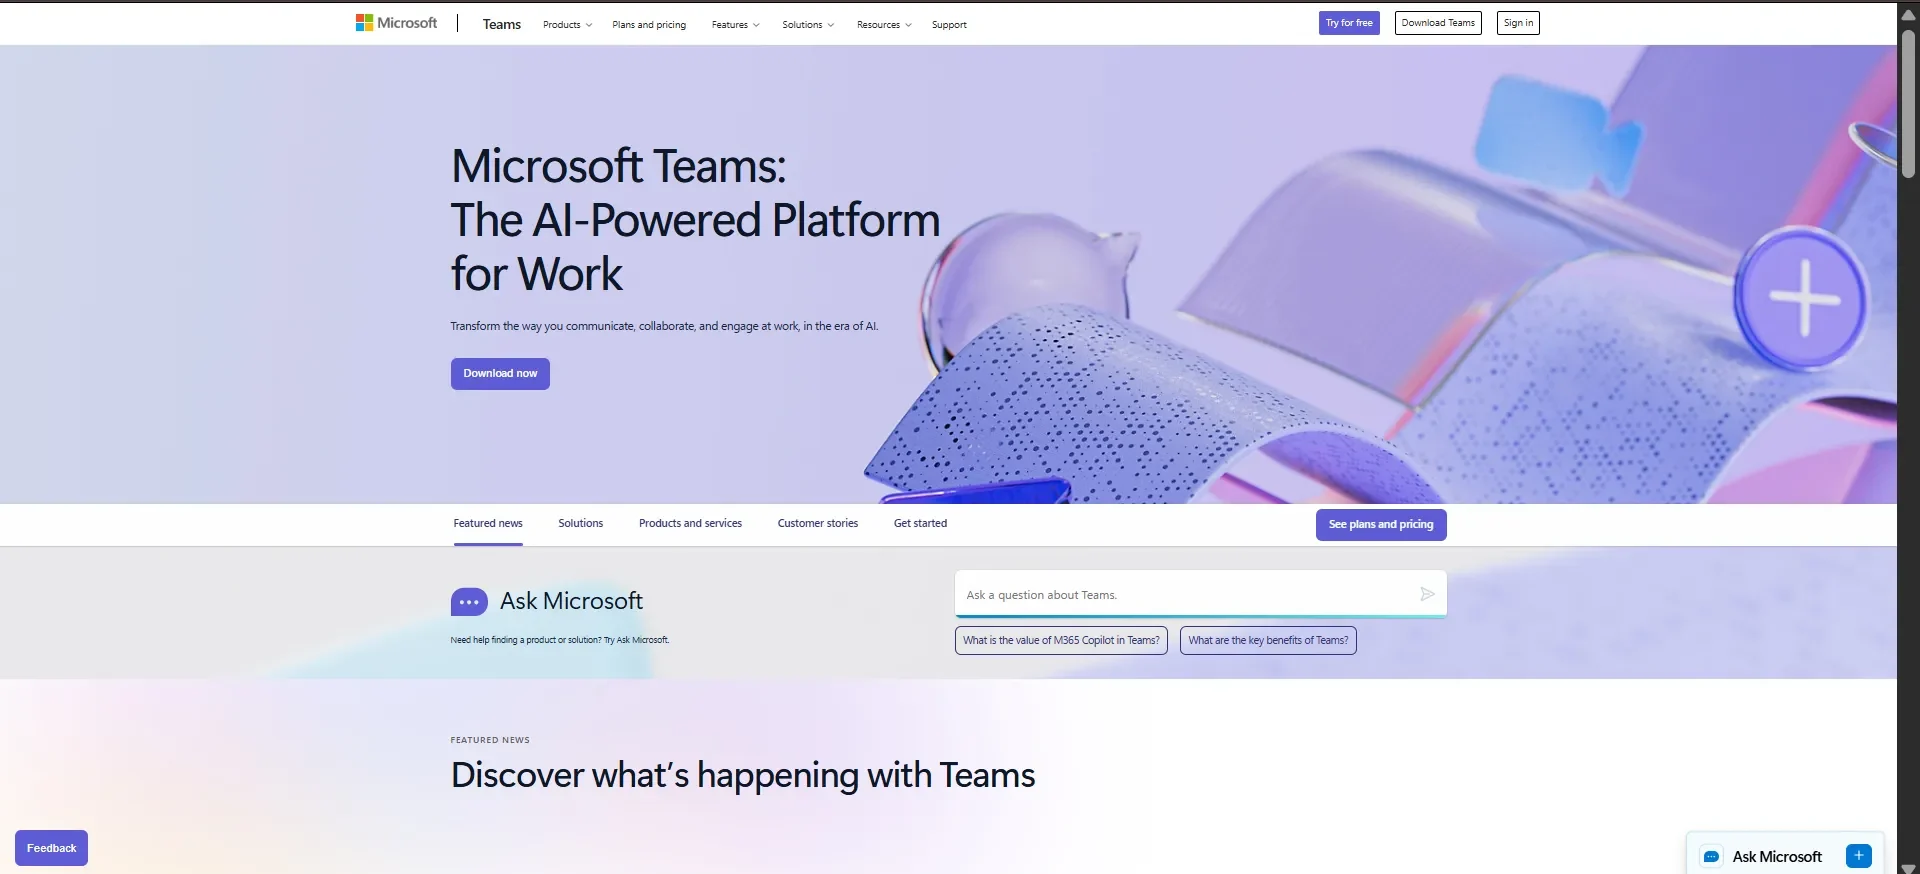
Task: Click the page vertical scrollbar thumb
Action: [x=1908, y=104]
